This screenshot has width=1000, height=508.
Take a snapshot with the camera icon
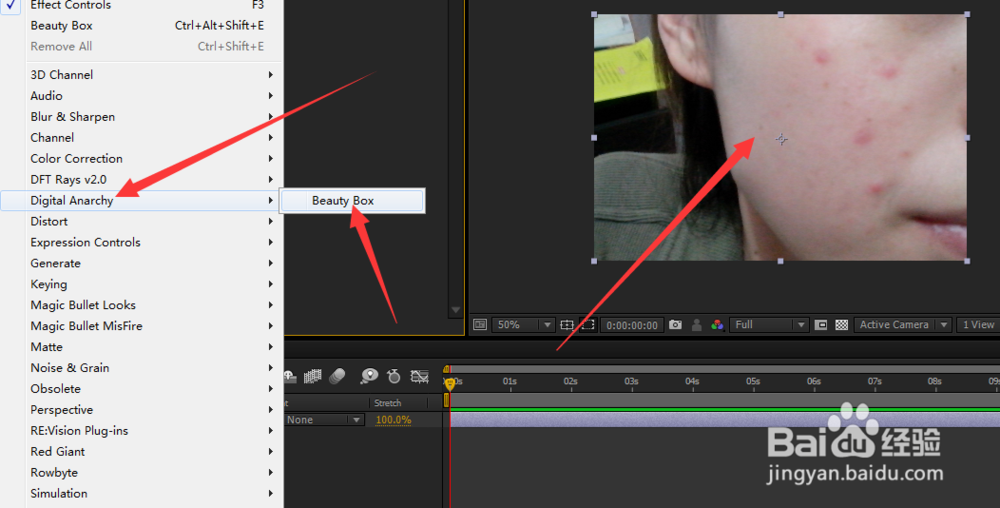[675, 324]
